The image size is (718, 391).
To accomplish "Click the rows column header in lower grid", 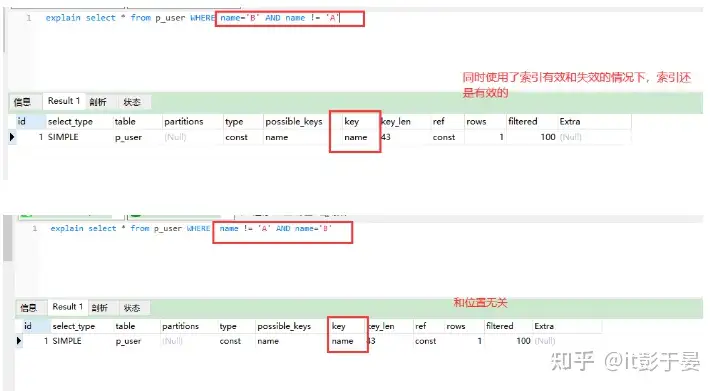I will click(465, 326).
